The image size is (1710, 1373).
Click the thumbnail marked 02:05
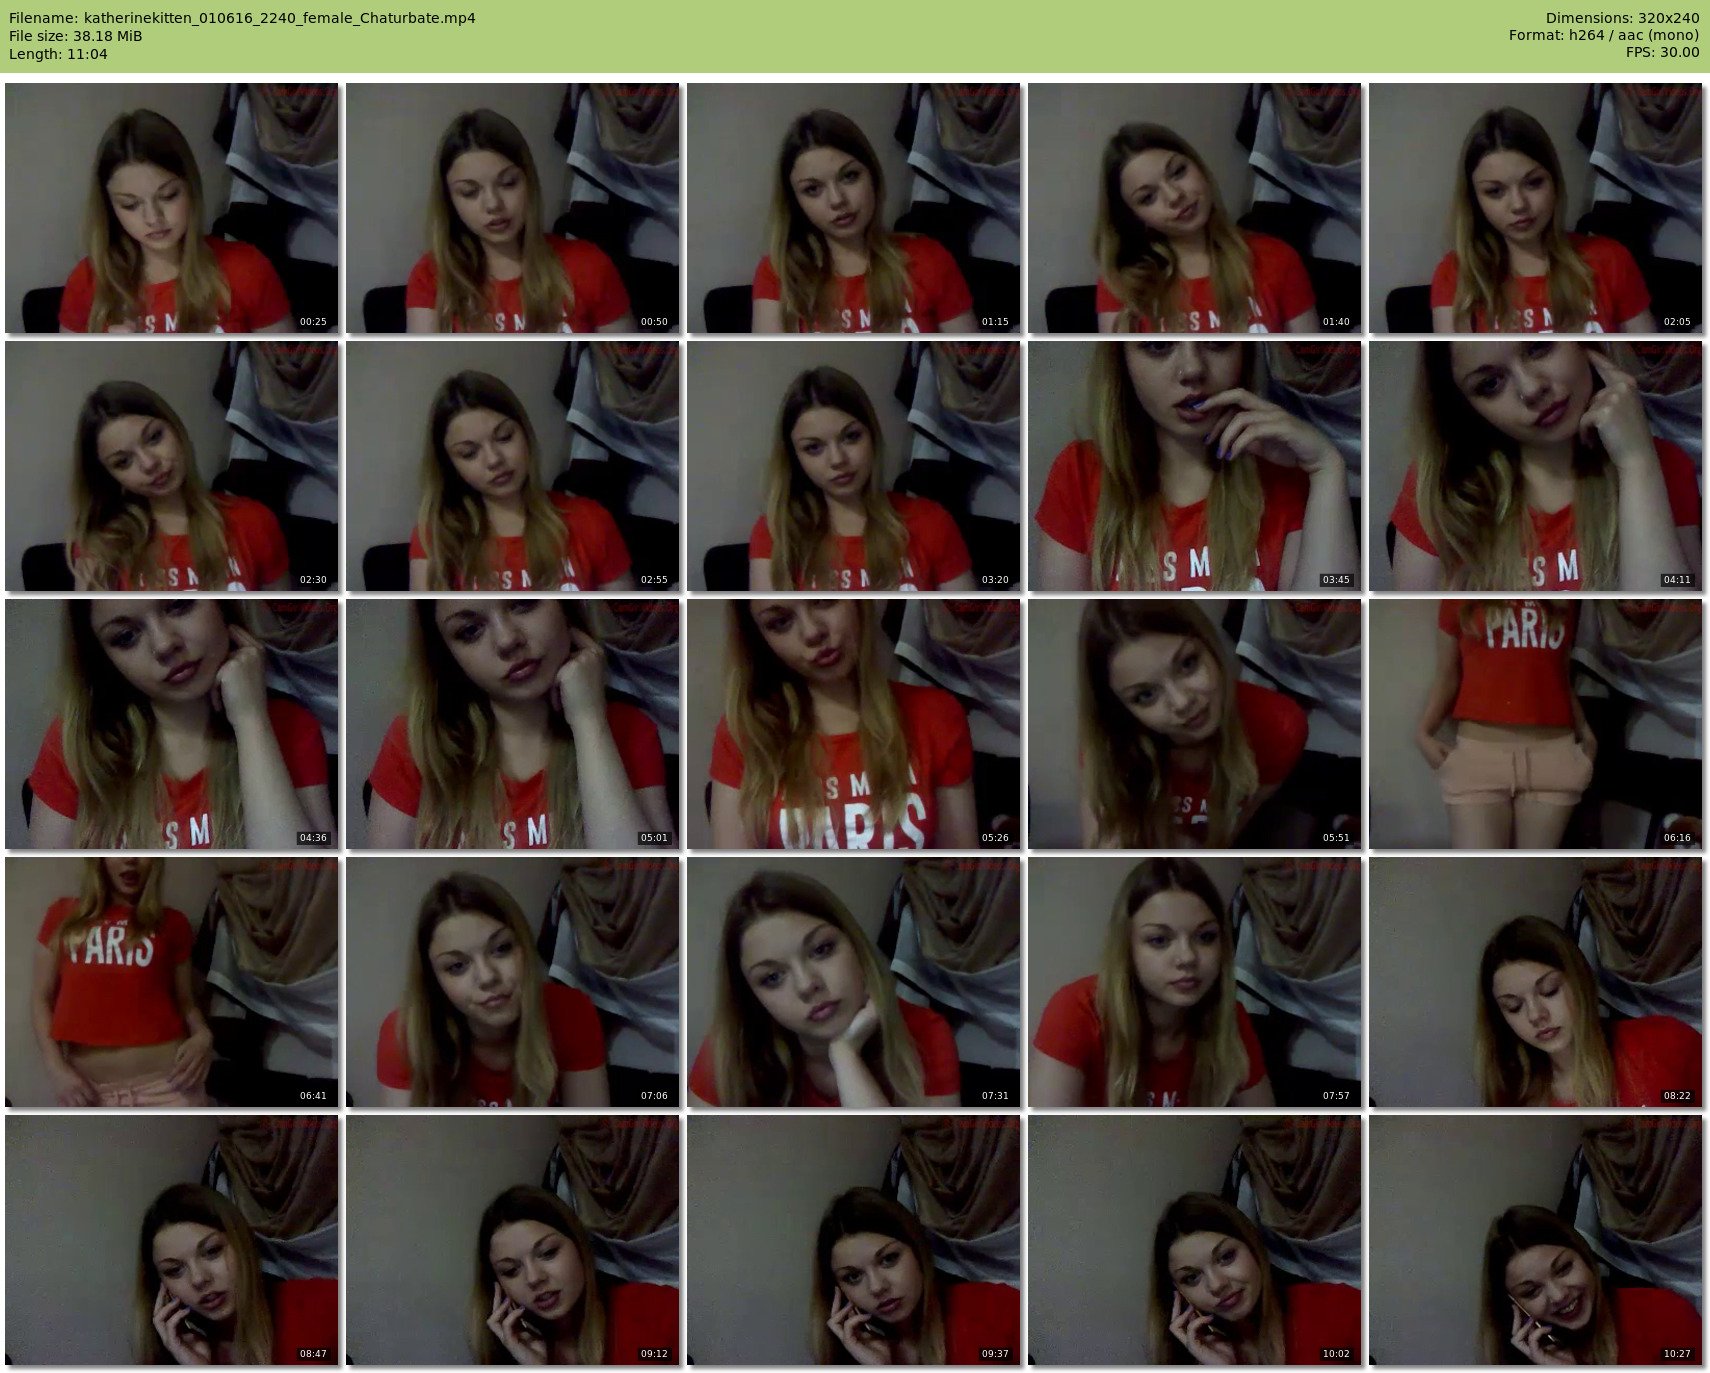point(1536,208)
